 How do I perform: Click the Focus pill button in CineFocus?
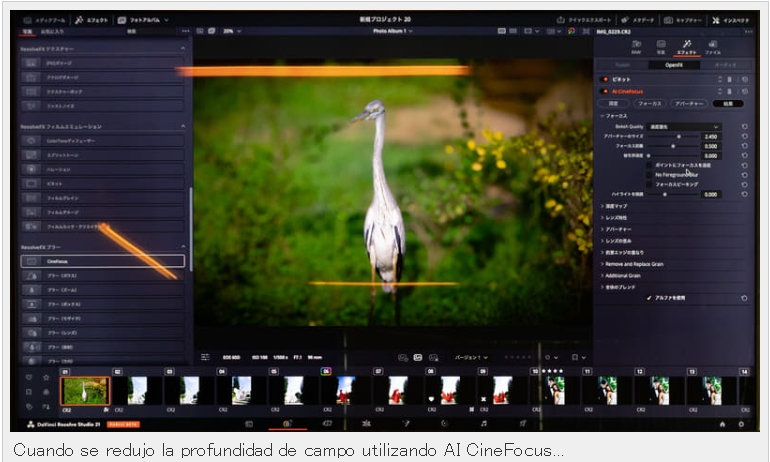(x=649, y=104)
